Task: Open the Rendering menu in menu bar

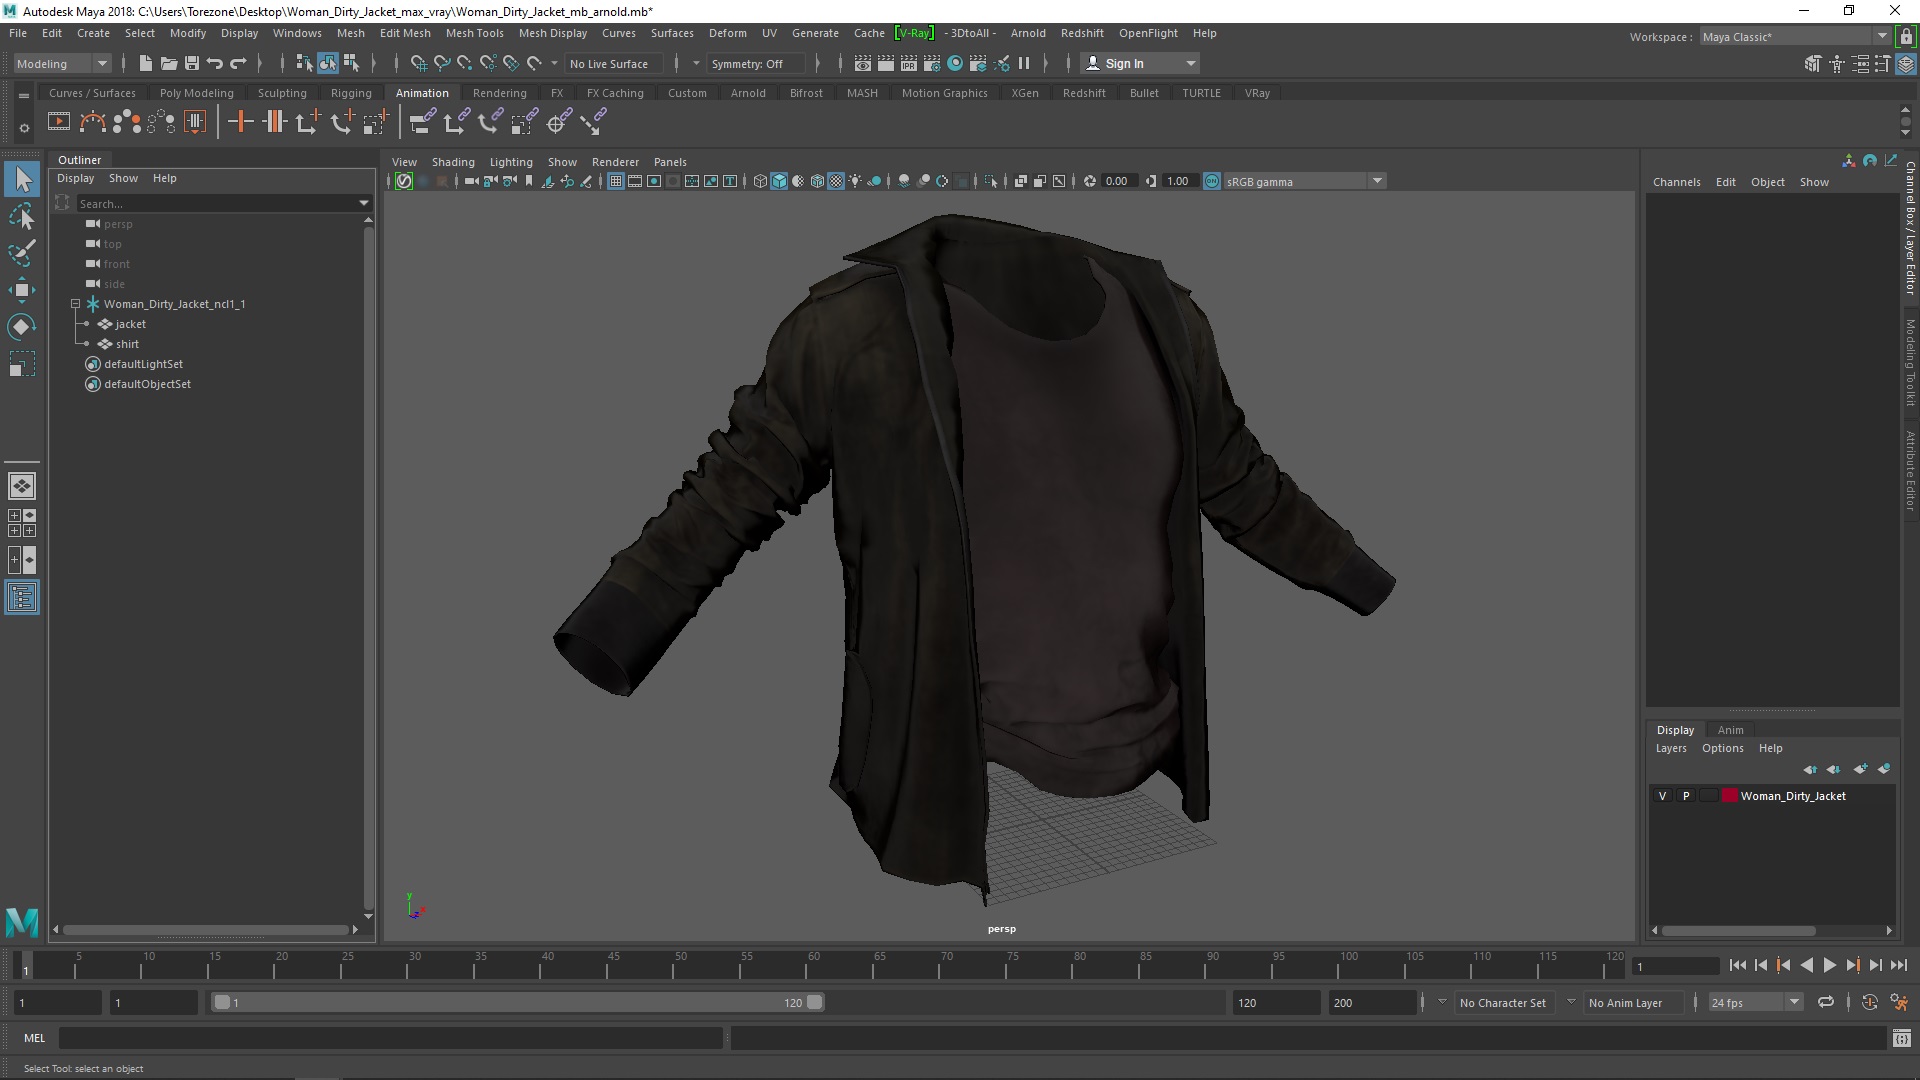Action: (498, 92)
